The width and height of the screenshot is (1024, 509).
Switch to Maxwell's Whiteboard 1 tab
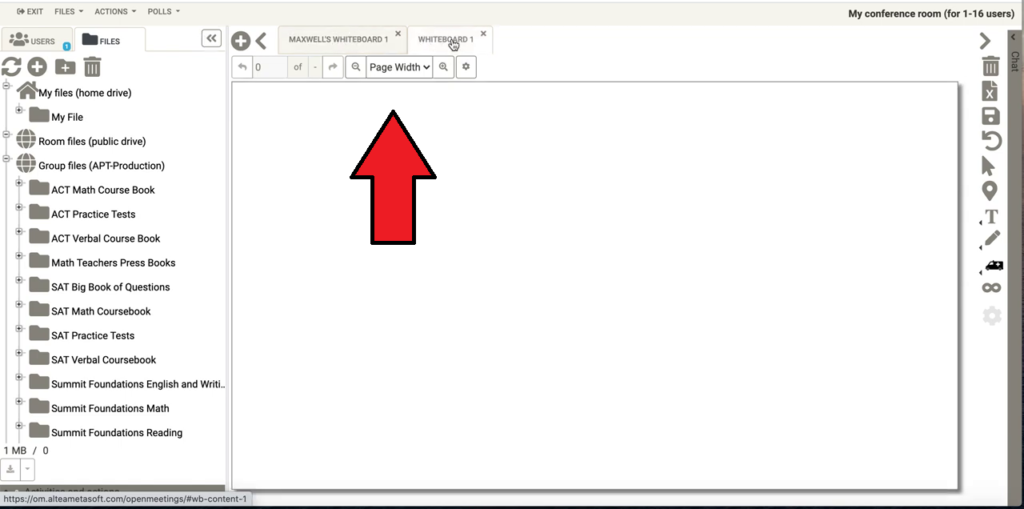click(x=337, y=40)
